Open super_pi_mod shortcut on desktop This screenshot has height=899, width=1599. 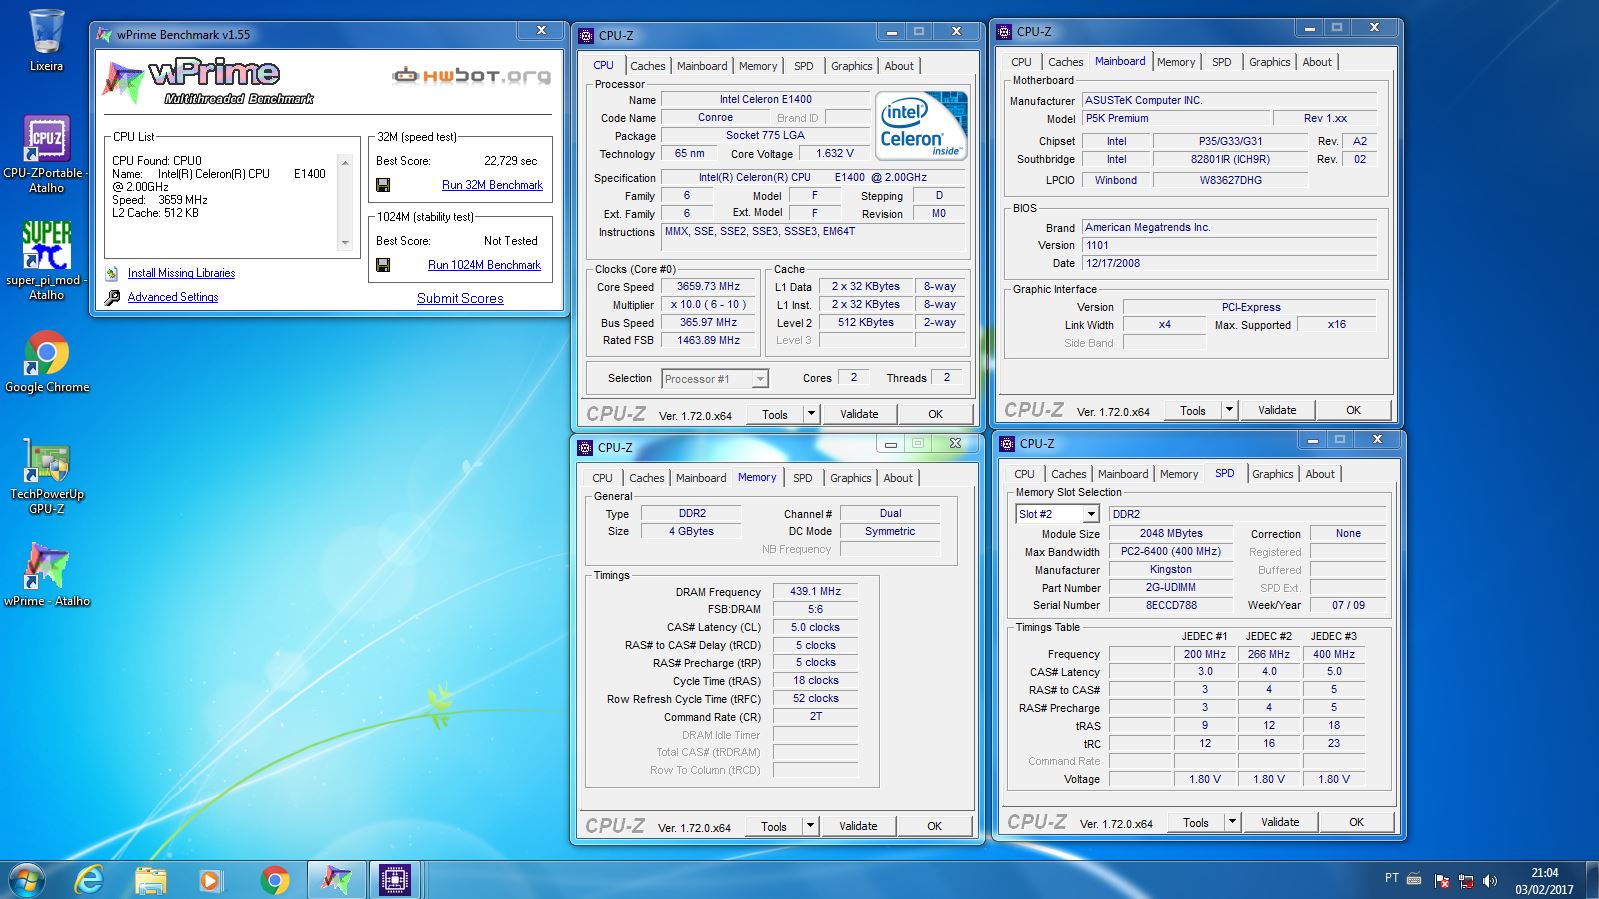[46, 260]
